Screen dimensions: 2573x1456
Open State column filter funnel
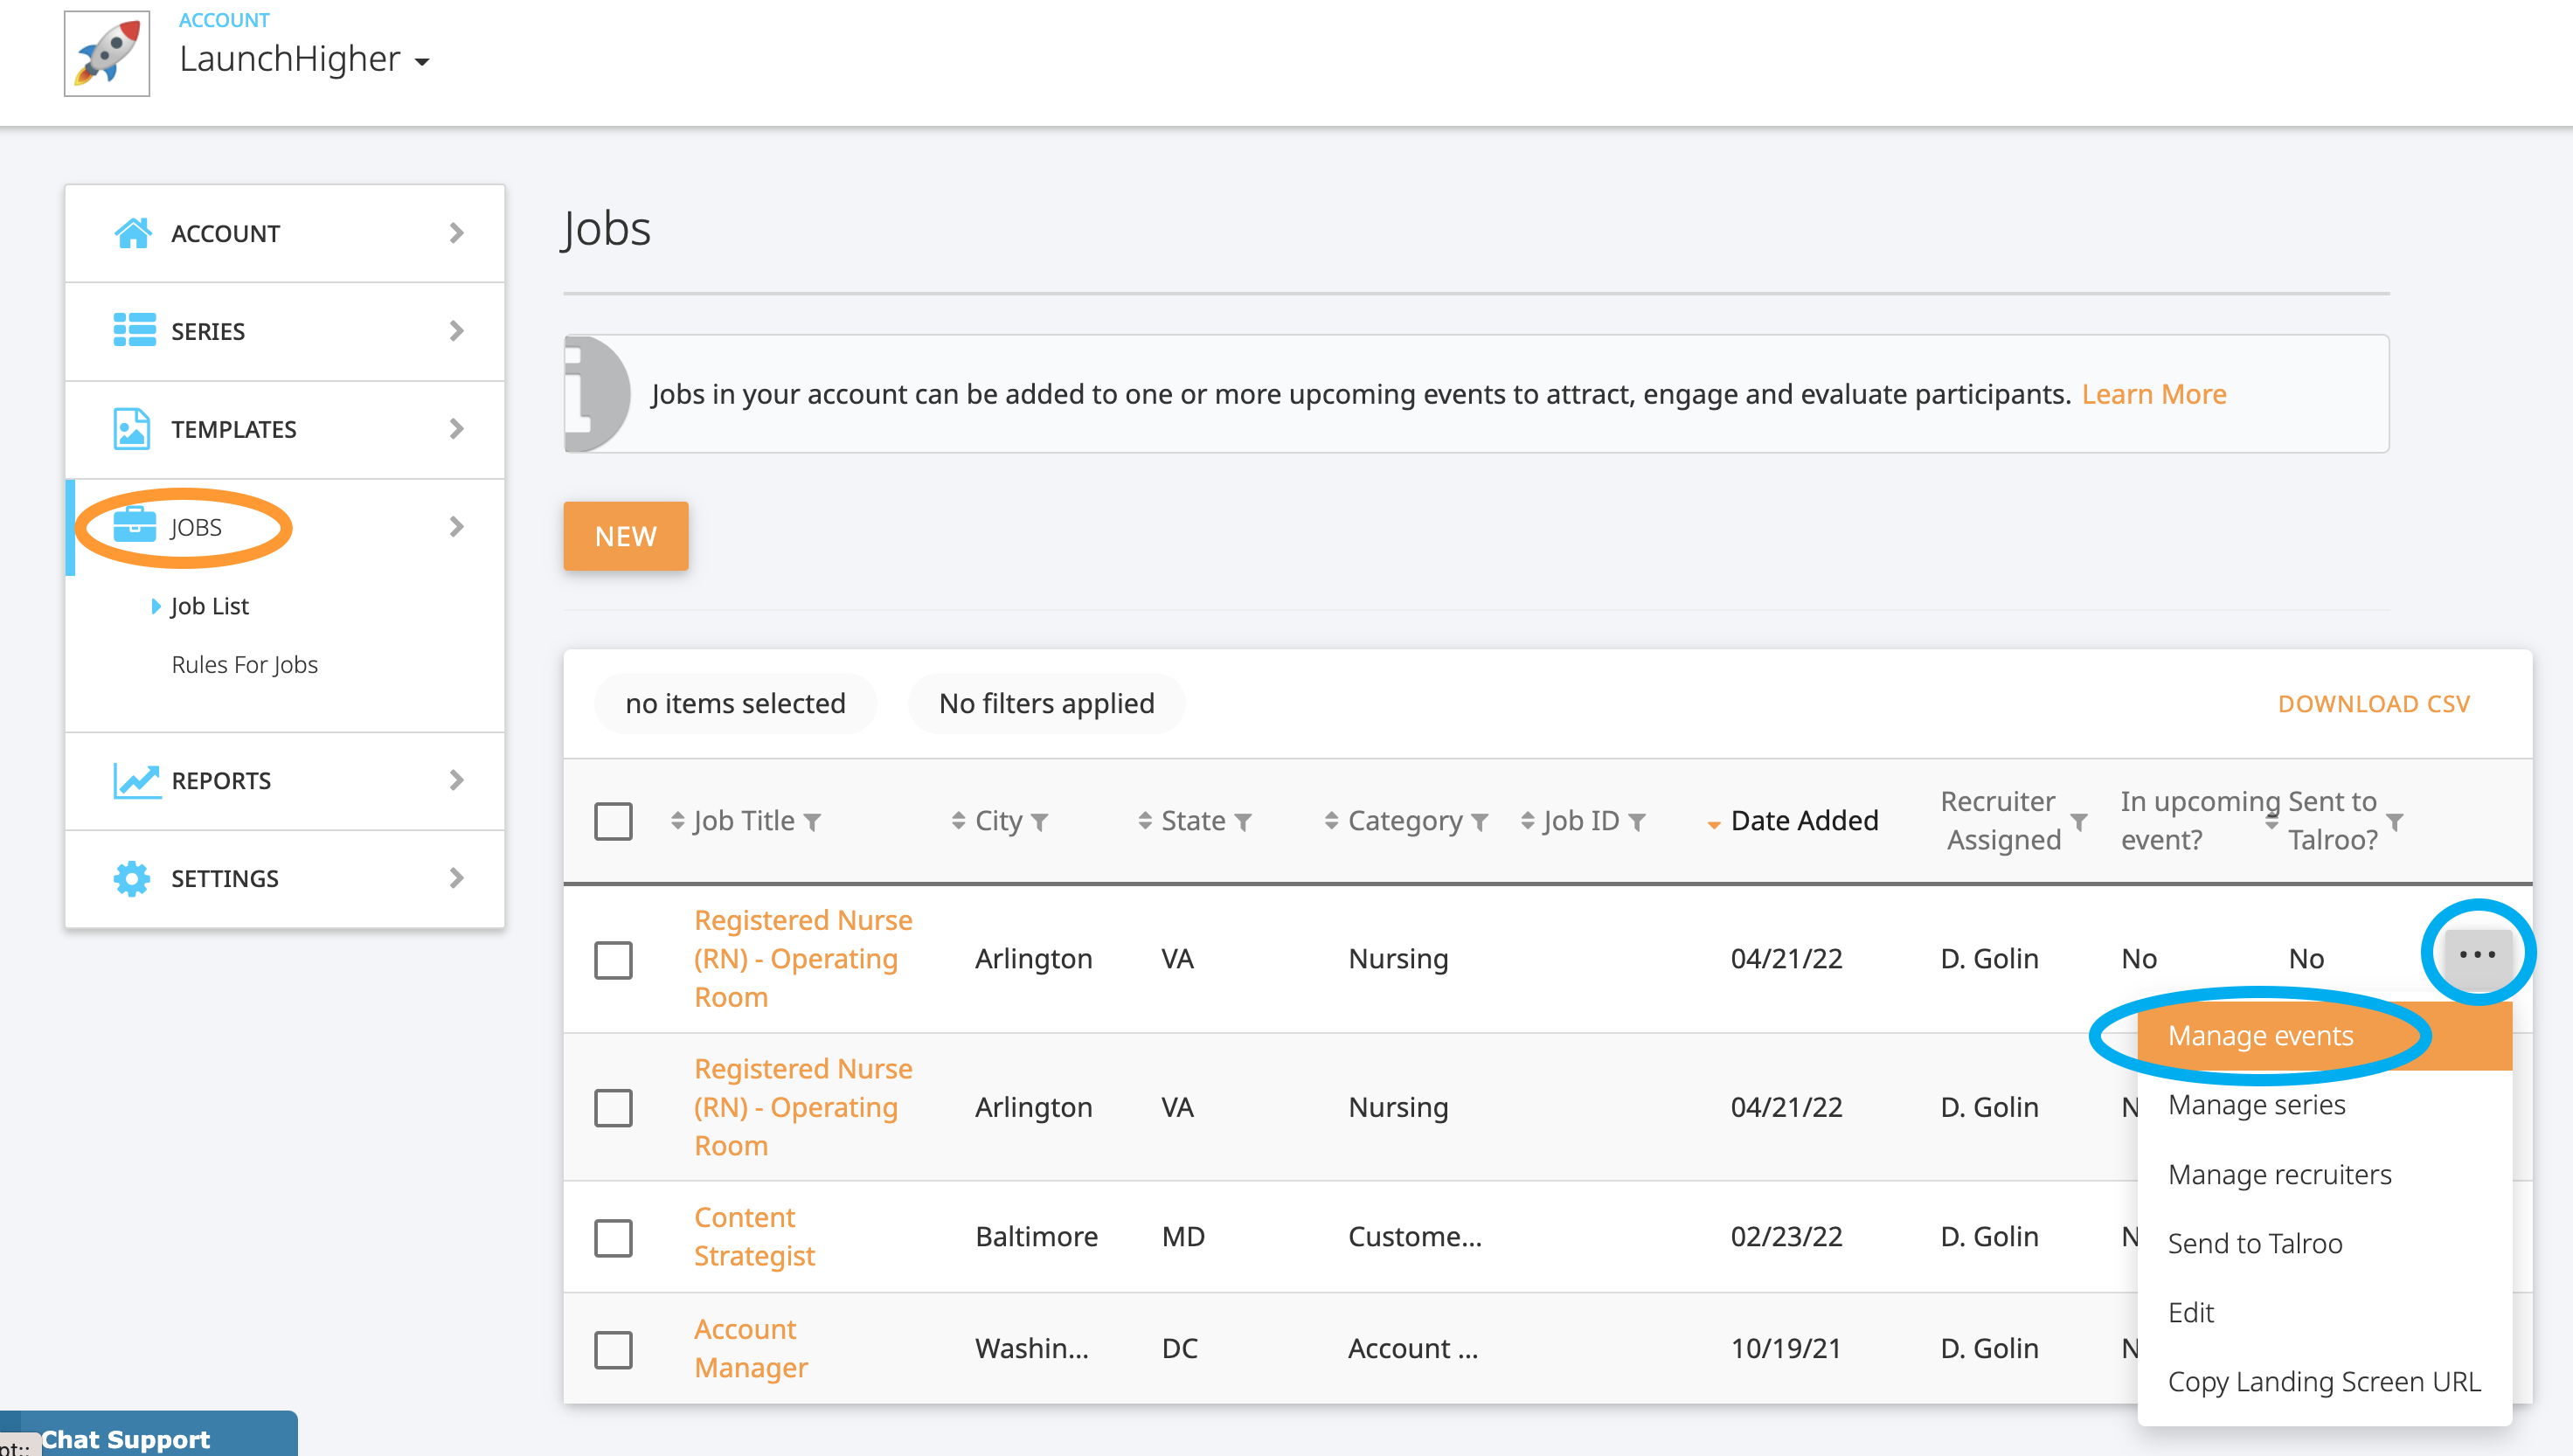click(1243, 822)
